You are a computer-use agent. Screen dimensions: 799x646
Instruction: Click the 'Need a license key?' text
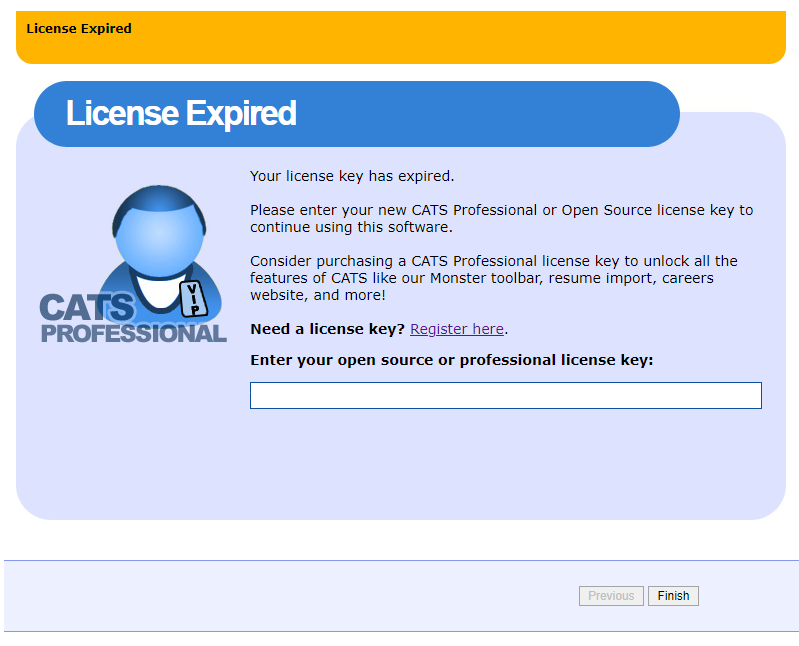click(x=327, y=329)
